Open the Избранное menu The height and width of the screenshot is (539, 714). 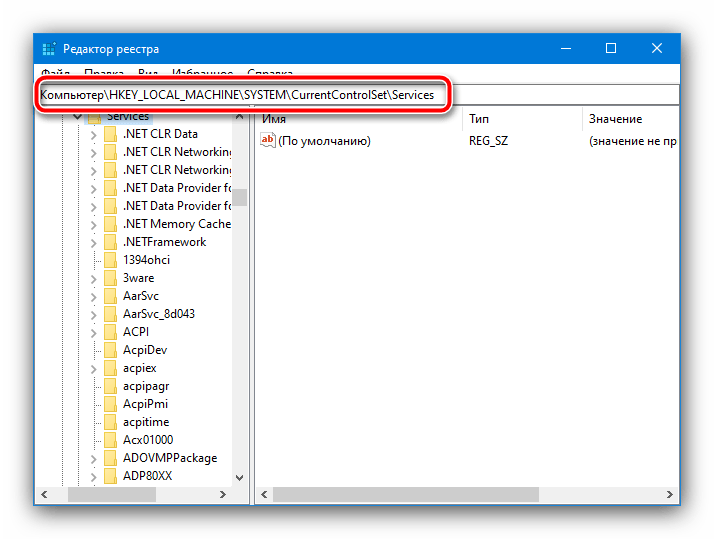click(203, 73)
